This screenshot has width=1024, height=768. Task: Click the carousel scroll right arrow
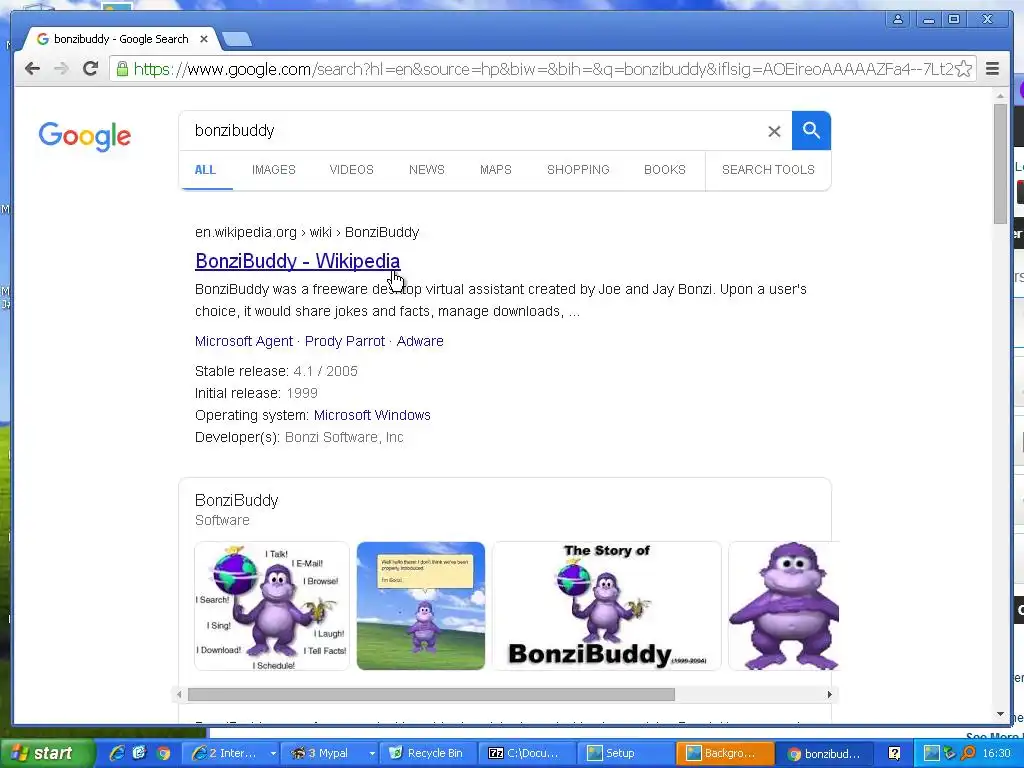coord(829,695)
